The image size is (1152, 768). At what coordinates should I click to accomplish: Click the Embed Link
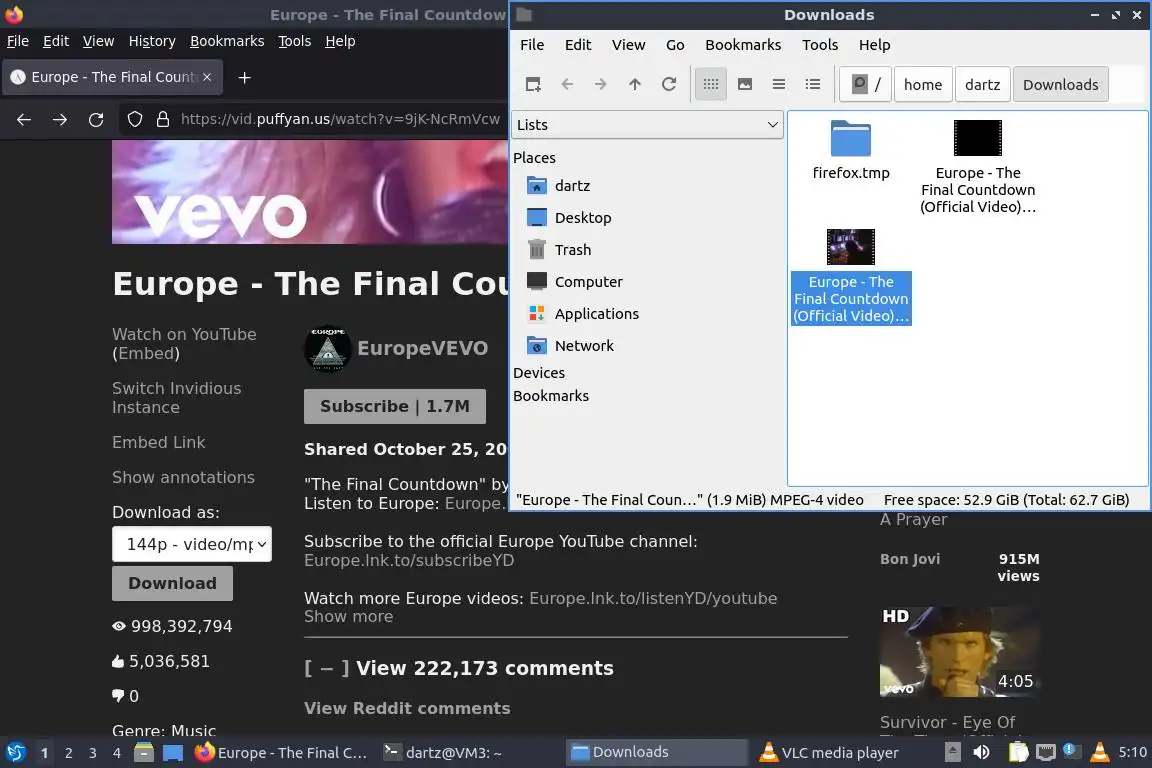[x=159, y=442]
